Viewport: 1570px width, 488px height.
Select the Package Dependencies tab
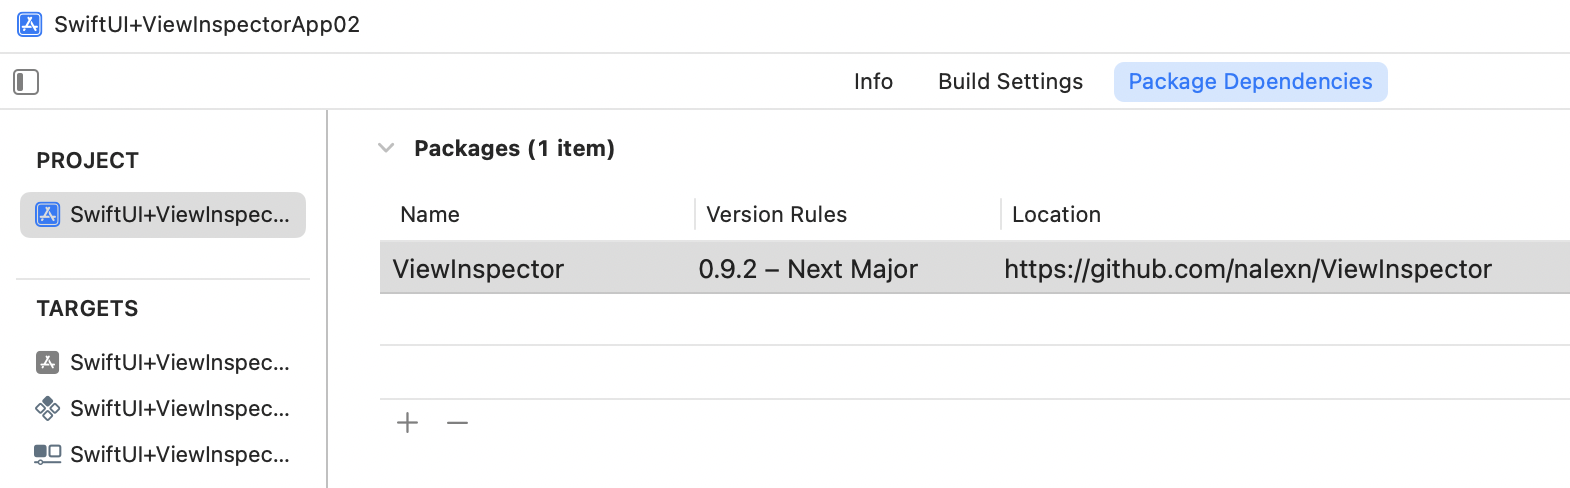pos(1250,82)
